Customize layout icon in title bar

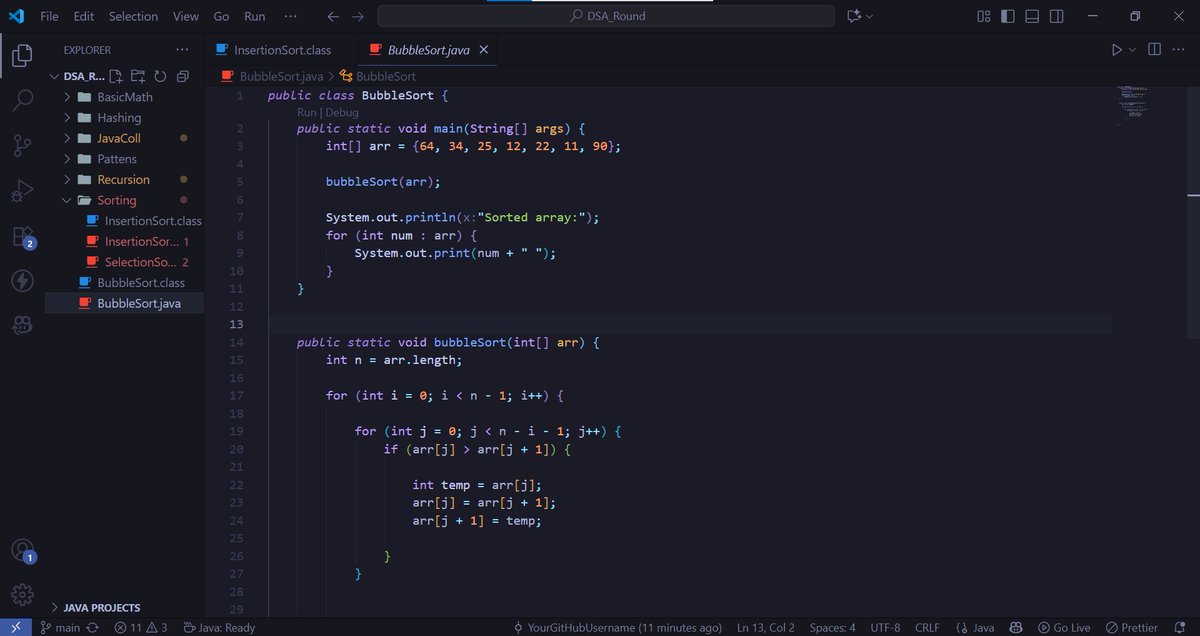[984, 16]
